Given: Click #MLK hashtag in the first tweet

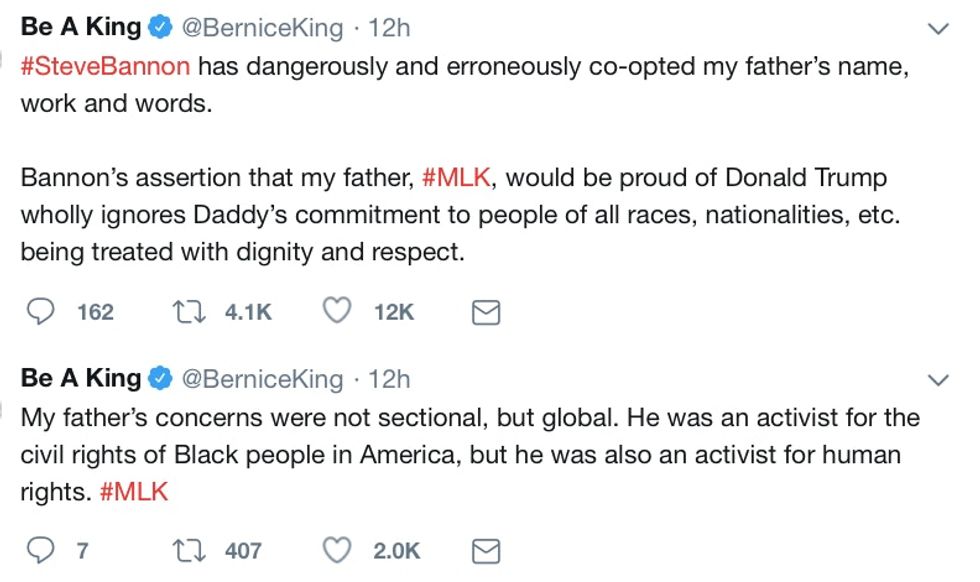Looking at the screenshot, I should point(458,179).
